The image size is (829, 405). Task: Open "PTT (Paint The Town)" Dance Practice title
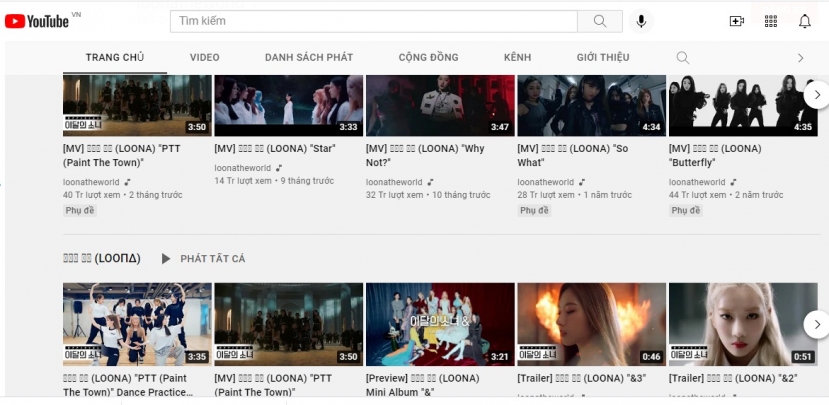[x=127, y=385]
